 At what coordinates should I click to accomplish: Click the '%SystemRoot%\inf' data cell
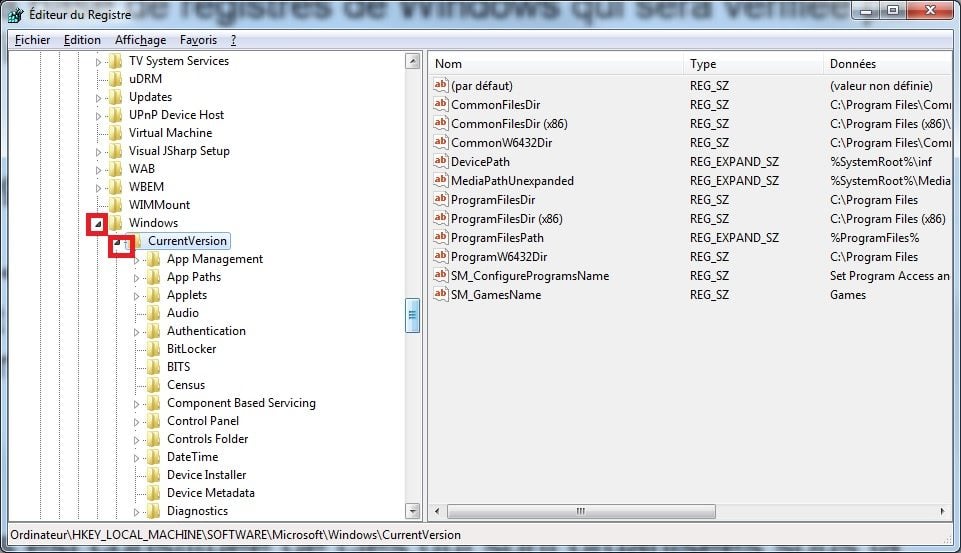click(881, 162)
